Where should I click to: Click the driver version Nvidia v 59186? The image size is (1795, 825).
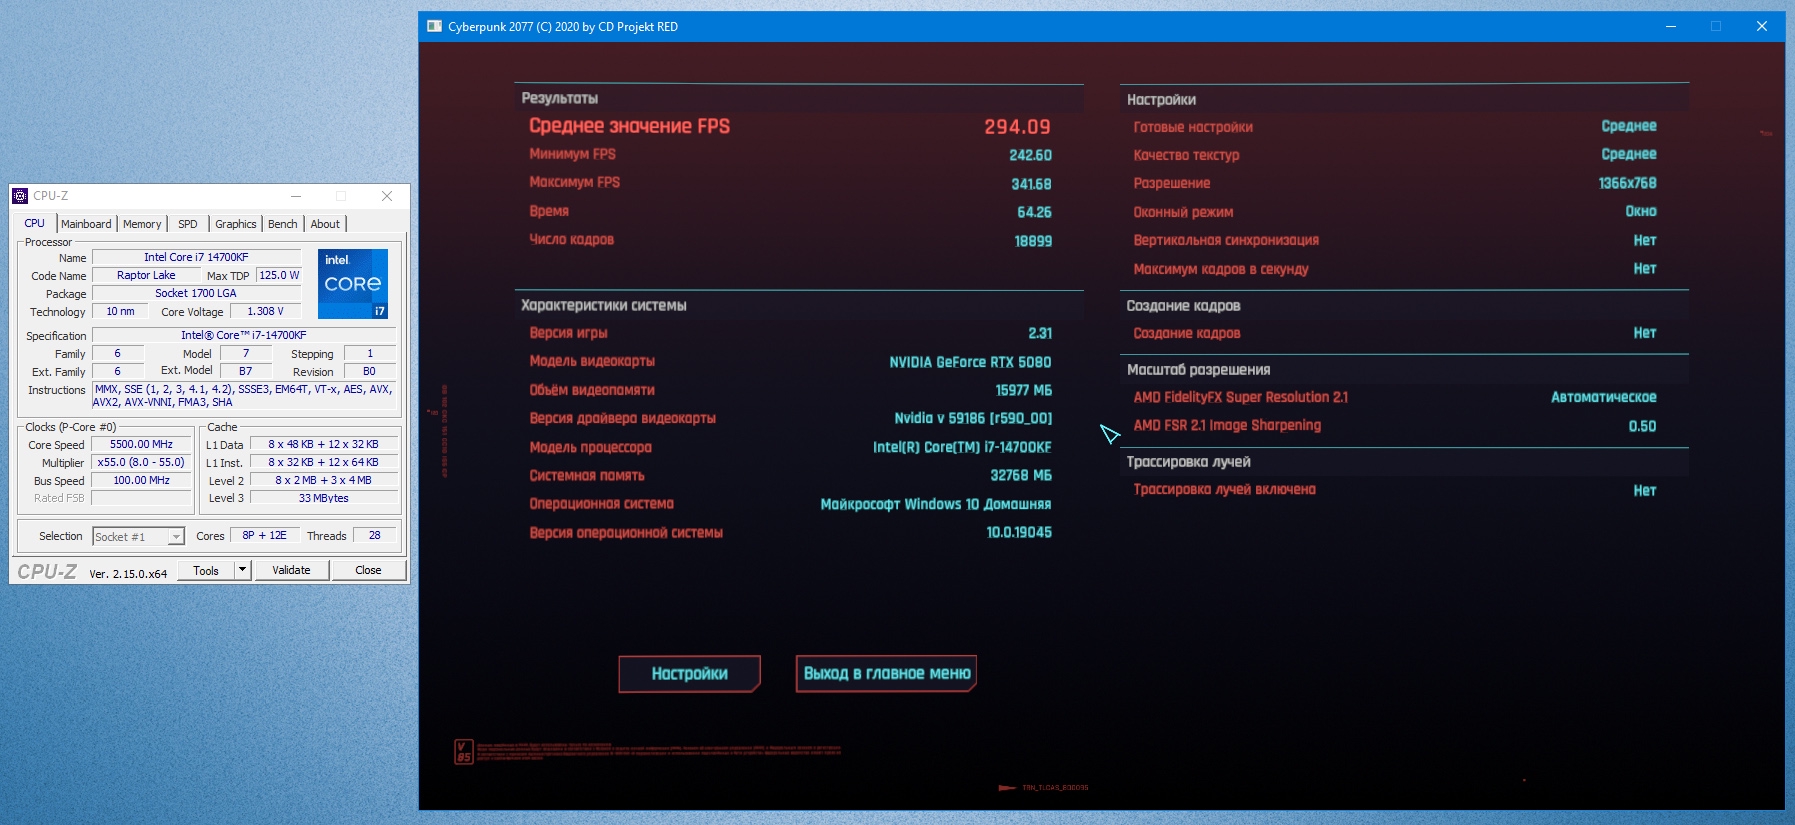coord(973,418)
